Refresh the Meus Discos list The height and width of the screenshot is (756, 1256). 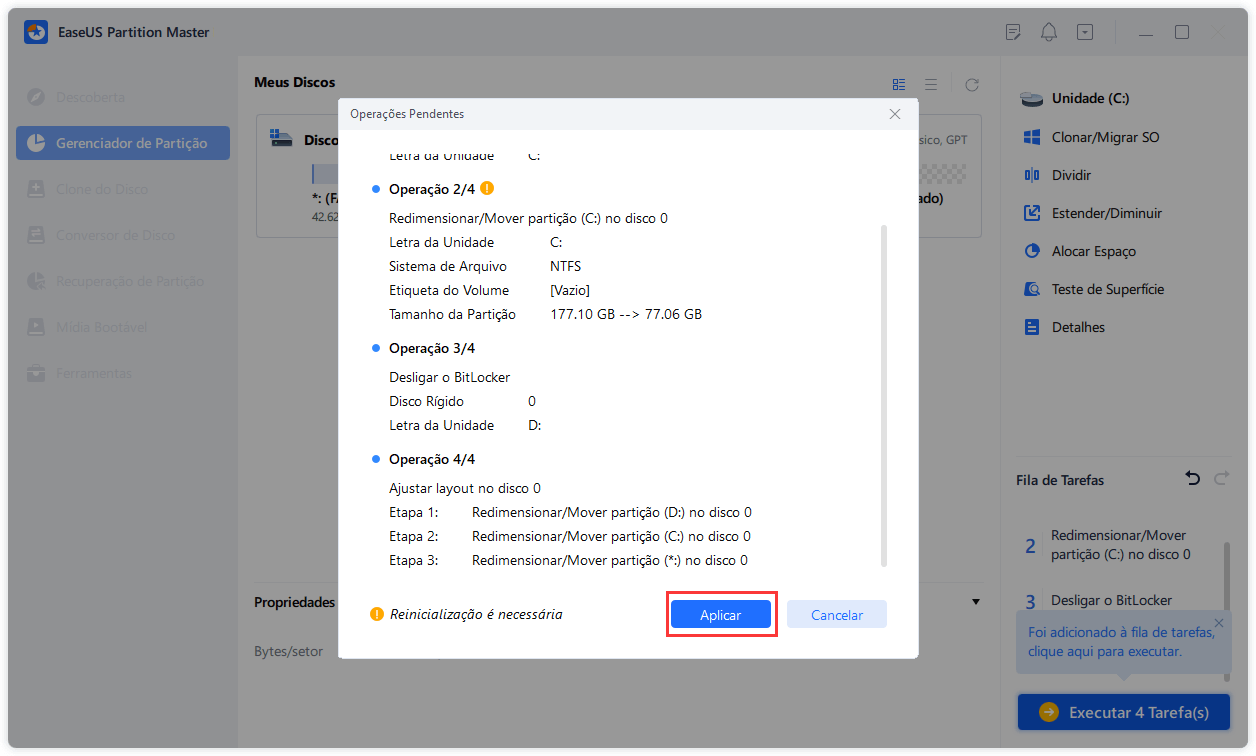(x=971, y=85)
